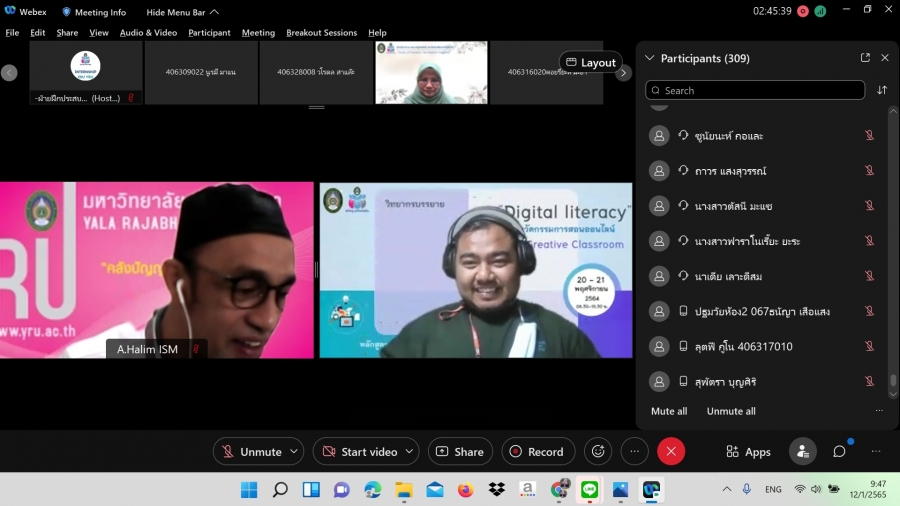This screenshot has width=900, height=506.
Task: Open the chat panel icon
Action: [x=839, y=451]
